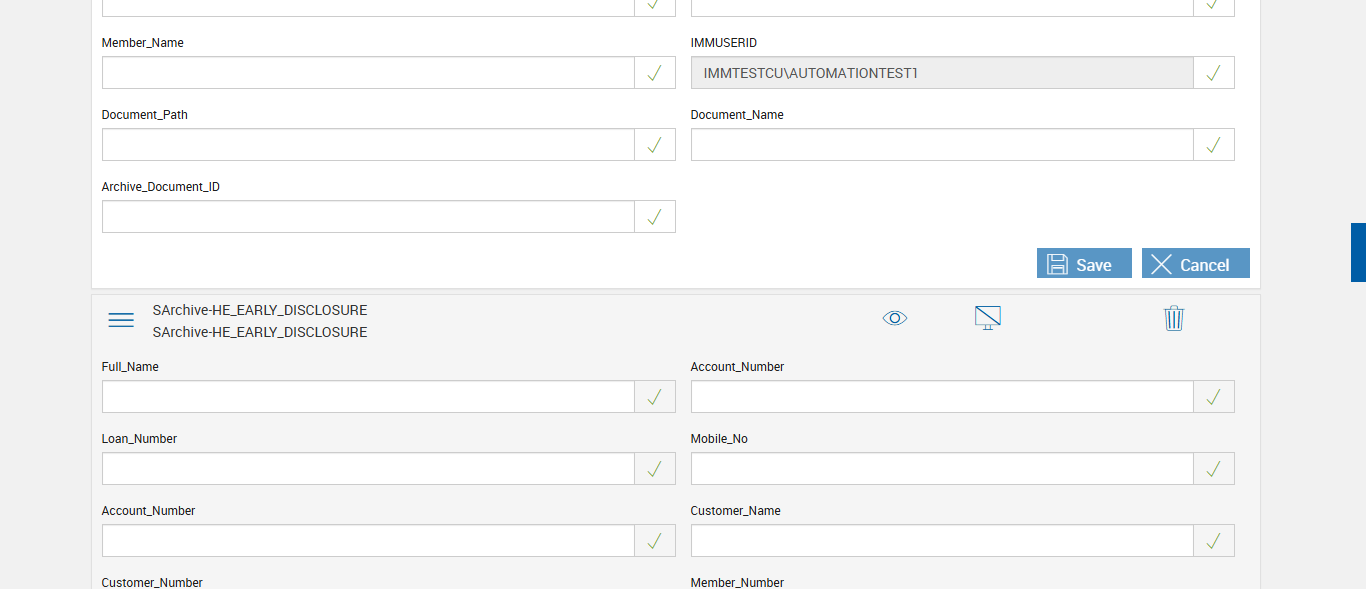The height and width of the screenshot is (589, 1366).
Task: Click checkmark beside Document_Name field
Action: click(1214, 145)
